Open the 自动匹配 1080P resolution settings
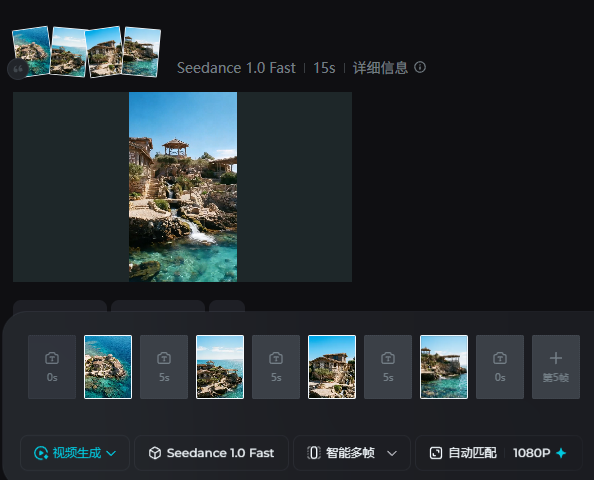Screen dimensions: 594x480 (499, 453)
